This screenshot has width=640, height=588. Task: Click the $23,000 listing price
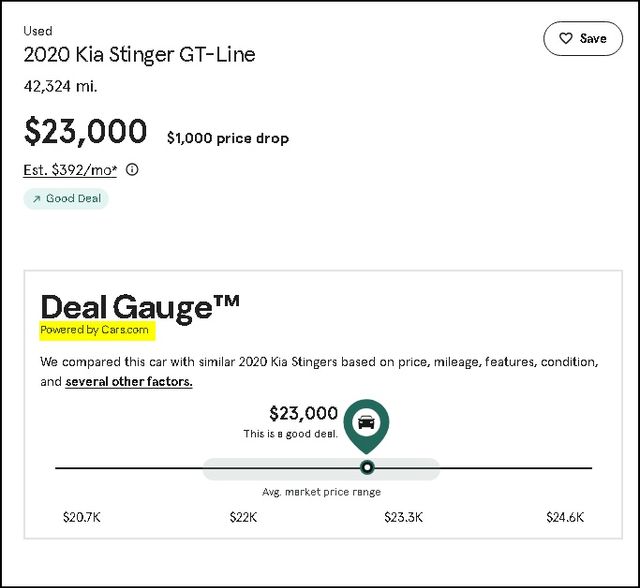85,131
